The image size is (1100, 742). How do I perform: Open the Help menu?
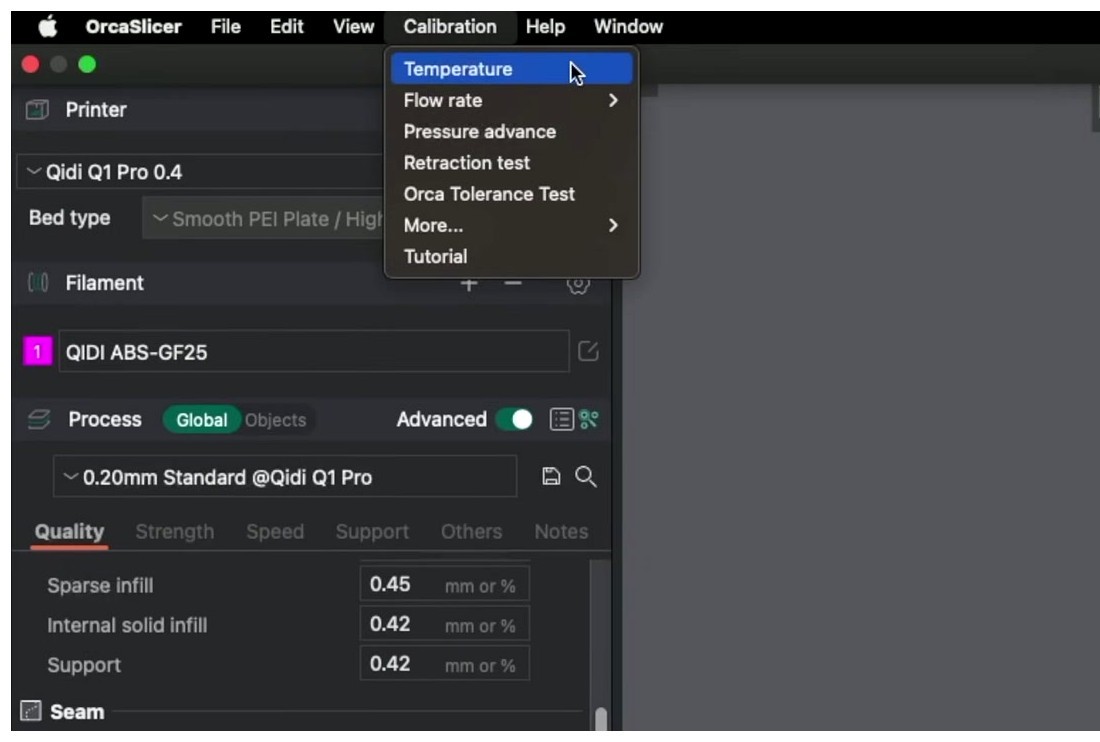coord(545,27)
